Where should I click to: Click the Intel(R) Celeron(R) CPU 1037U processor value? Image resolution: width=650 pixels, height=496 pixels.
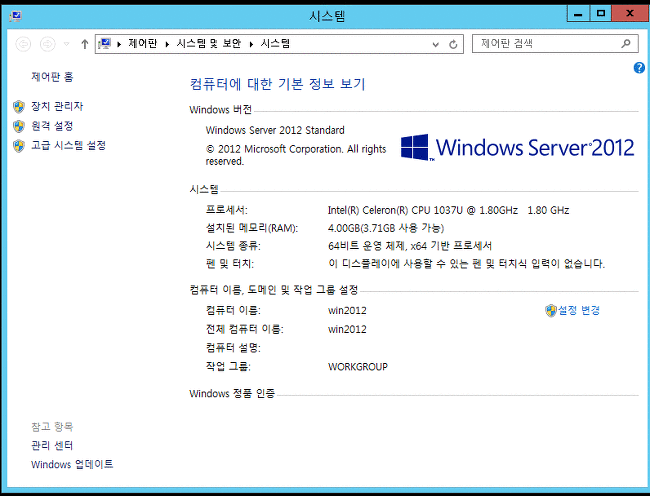coord(448,210)
